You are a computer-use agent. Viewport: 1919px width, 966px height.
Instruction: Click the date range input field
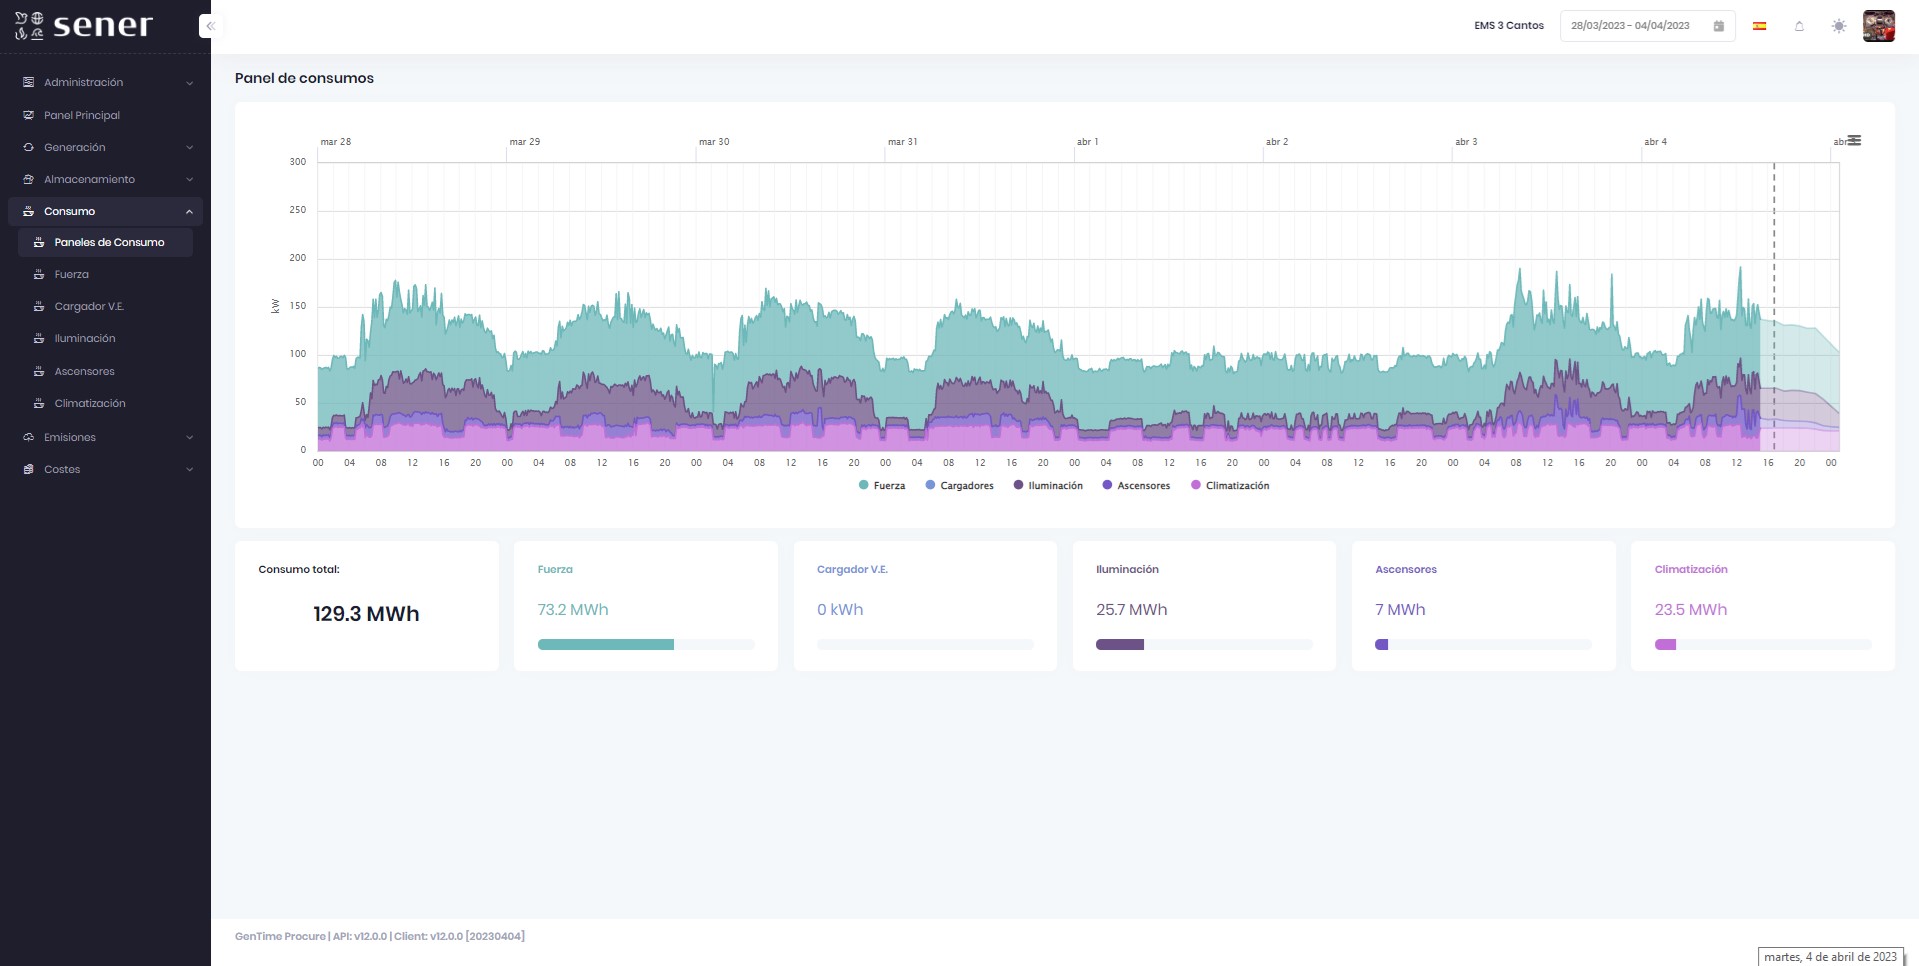tap(1630, 26)
